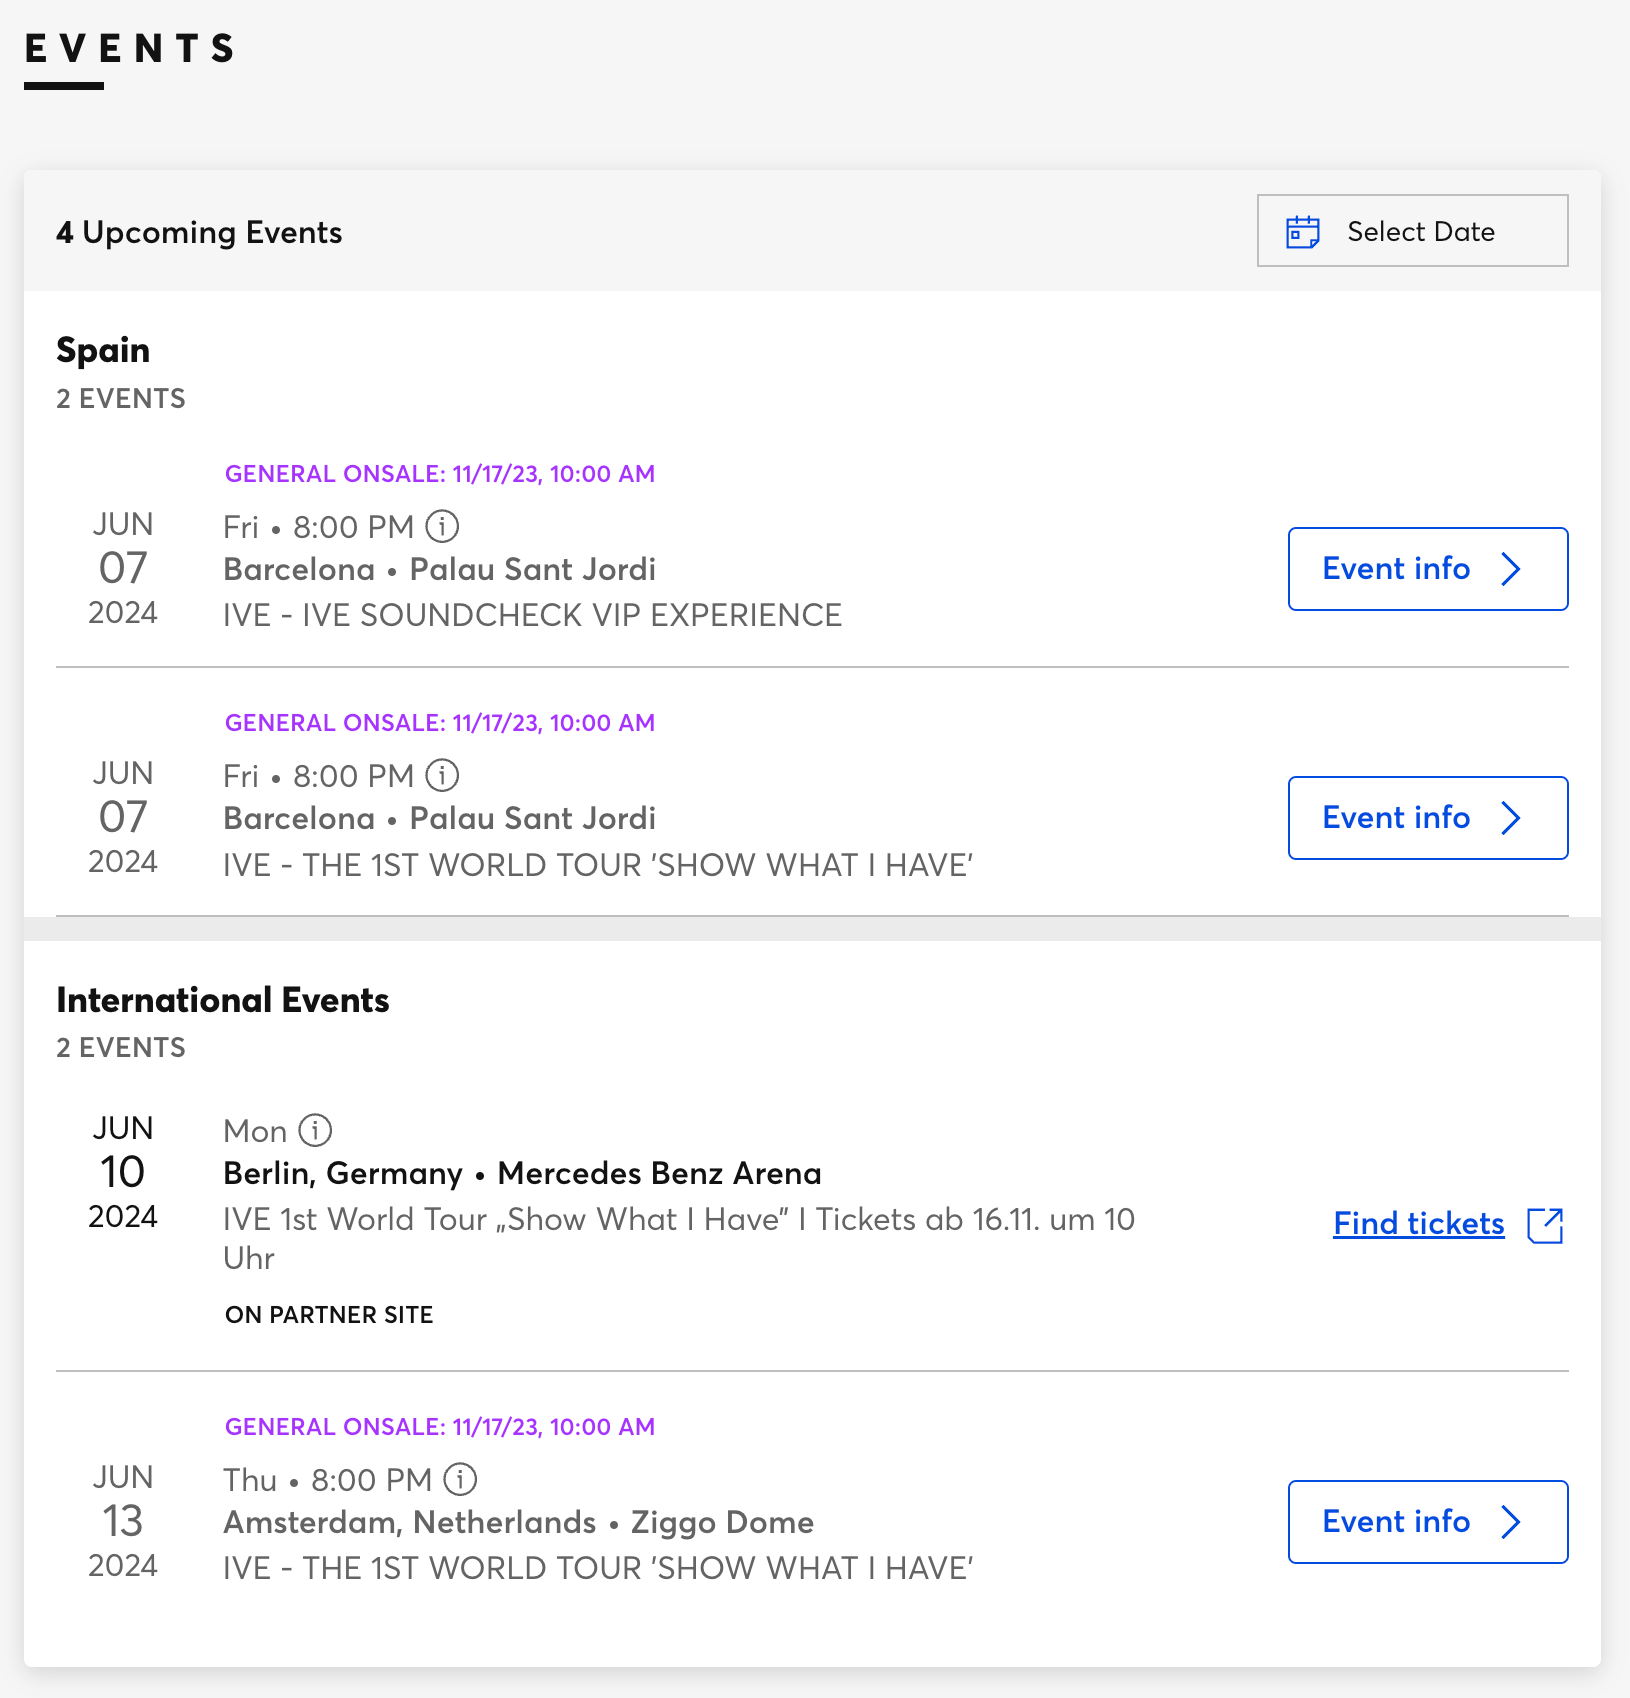
Task: Click the International Events section heading
Action: [x=222, y=1000]
